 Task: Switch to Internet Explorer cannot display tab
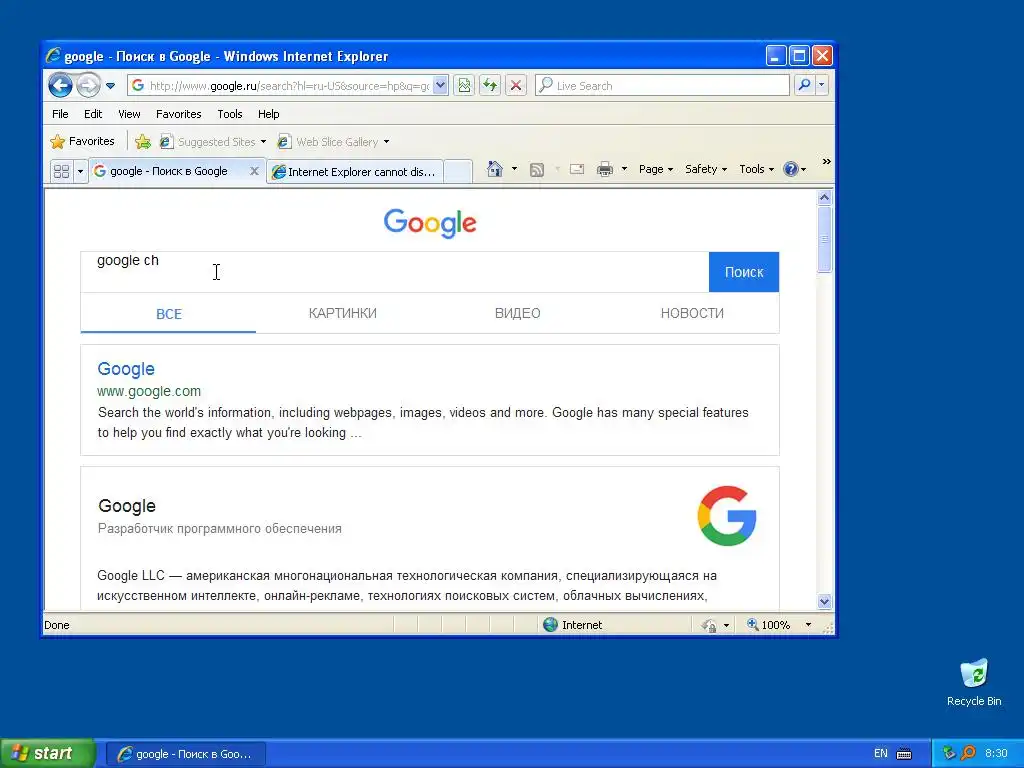click(355, 172)
